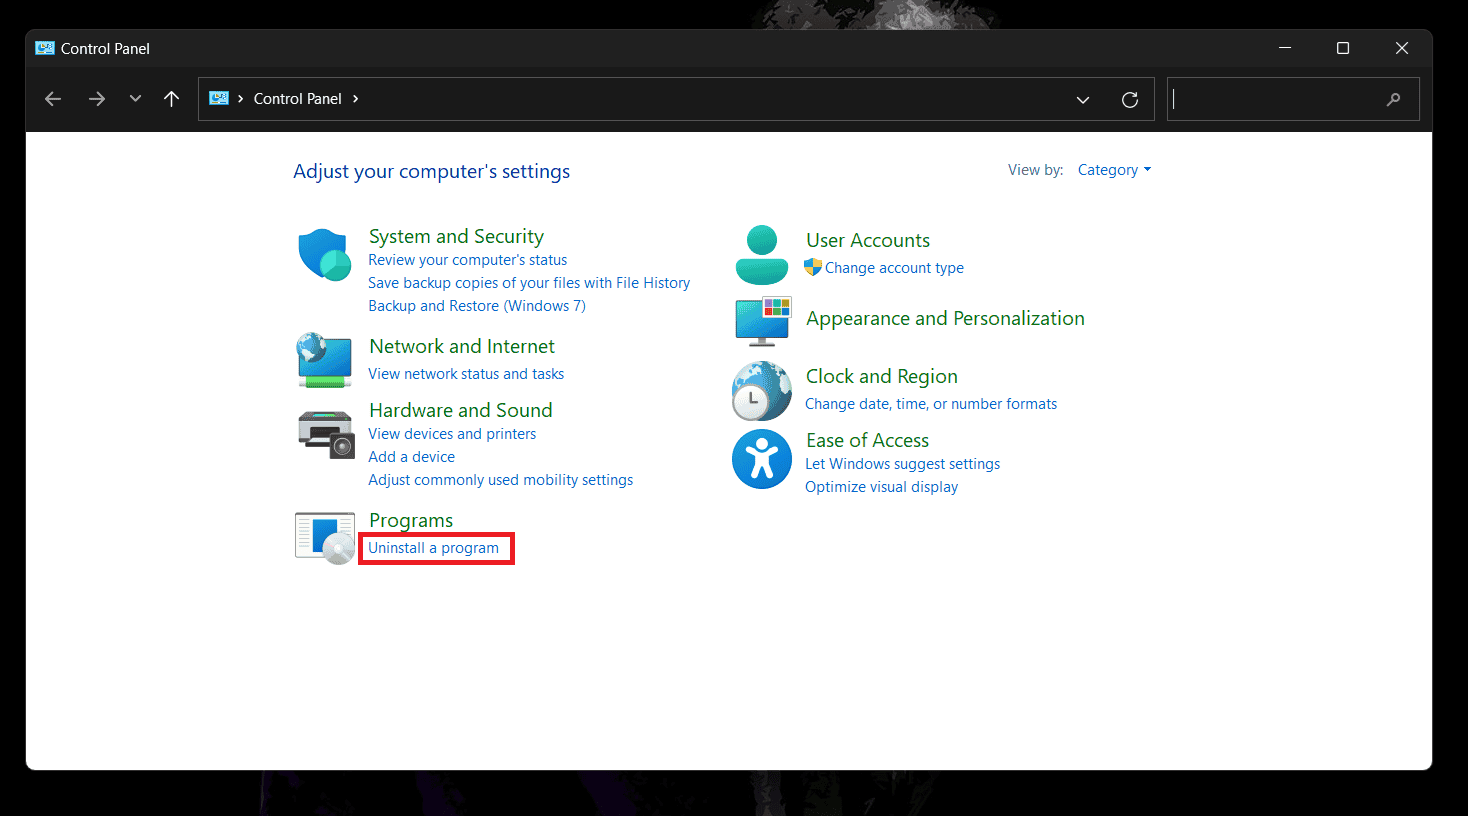This screenshot has height=816, width=1468.
Task: Click the shield icon beside Change account type
Action: [813, 267]
